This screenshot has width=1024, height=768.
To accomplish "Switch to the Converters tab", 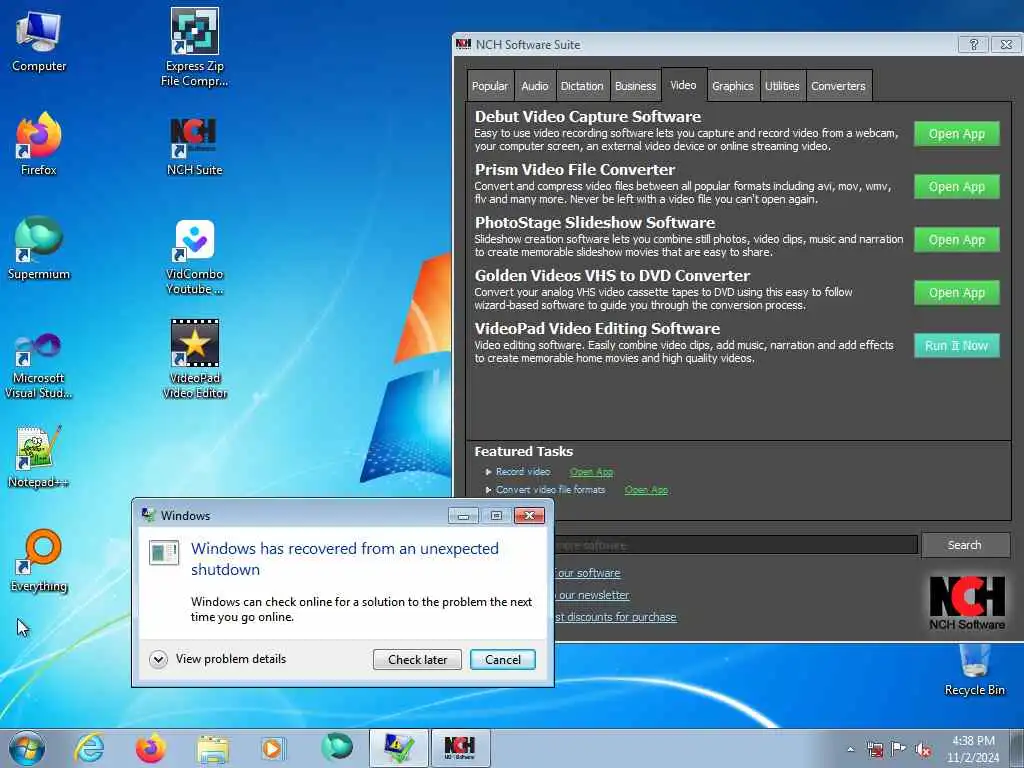I will click(x=838, y=86).
